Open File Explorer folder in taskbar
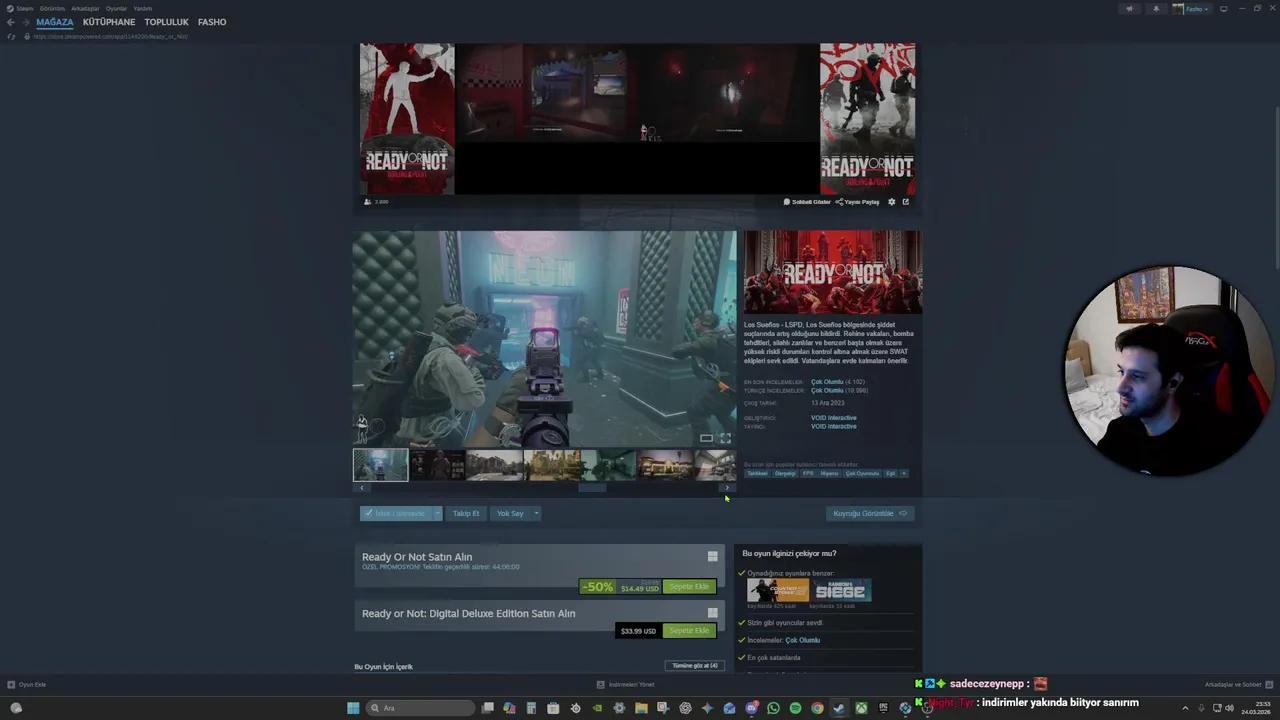This screenshot has height=720, width=1280. point(641,708)
